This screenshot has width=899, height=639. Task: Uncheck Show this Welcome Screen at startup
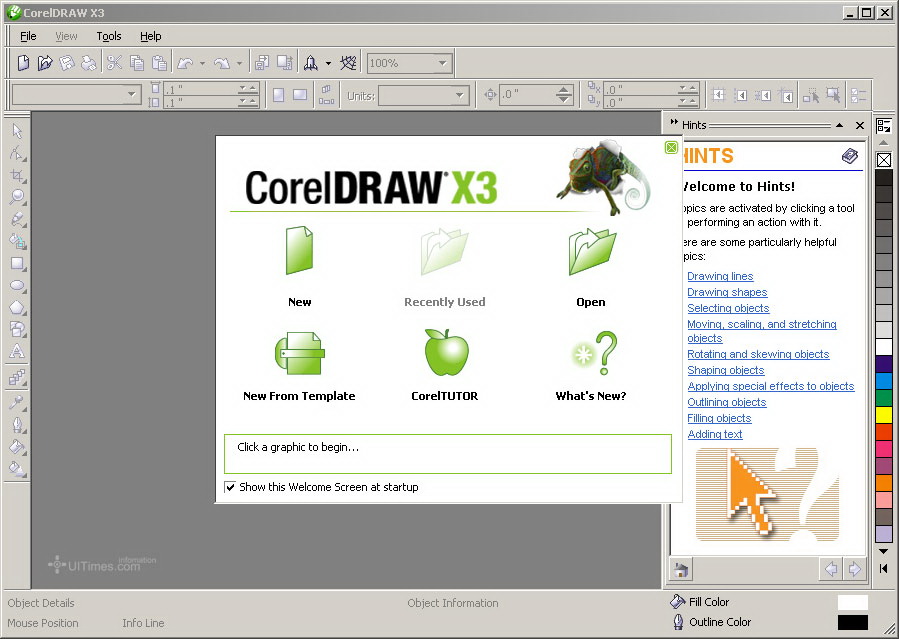coord(230,487)
